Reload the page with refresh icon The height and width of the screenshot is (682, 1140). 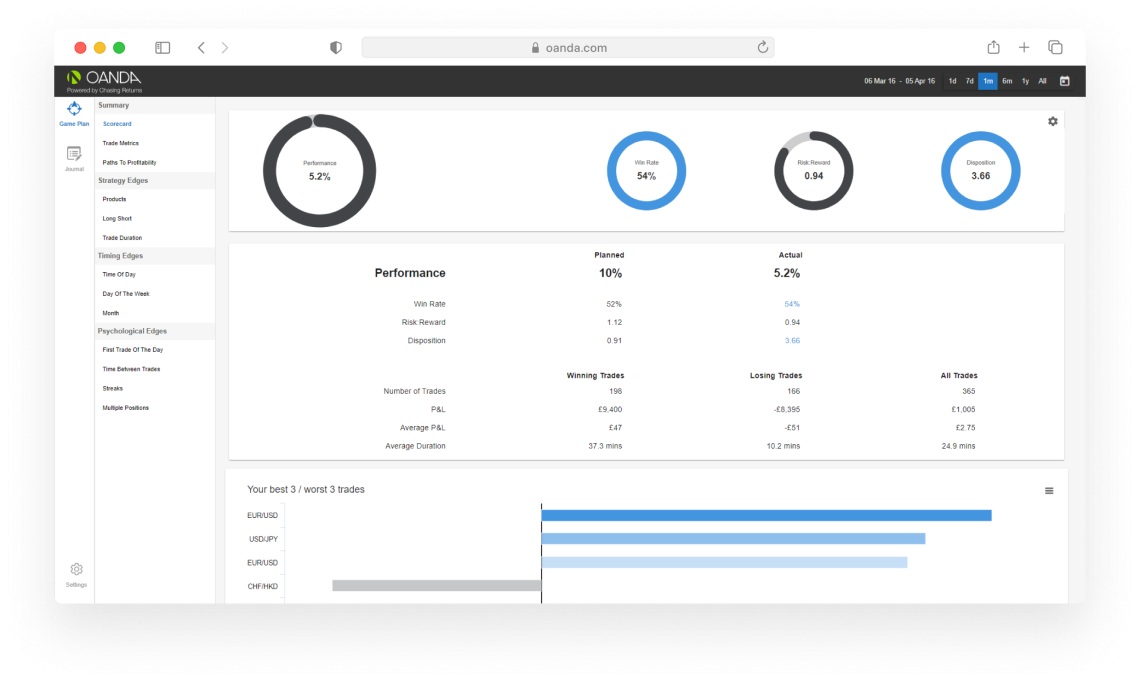(763, 48)
